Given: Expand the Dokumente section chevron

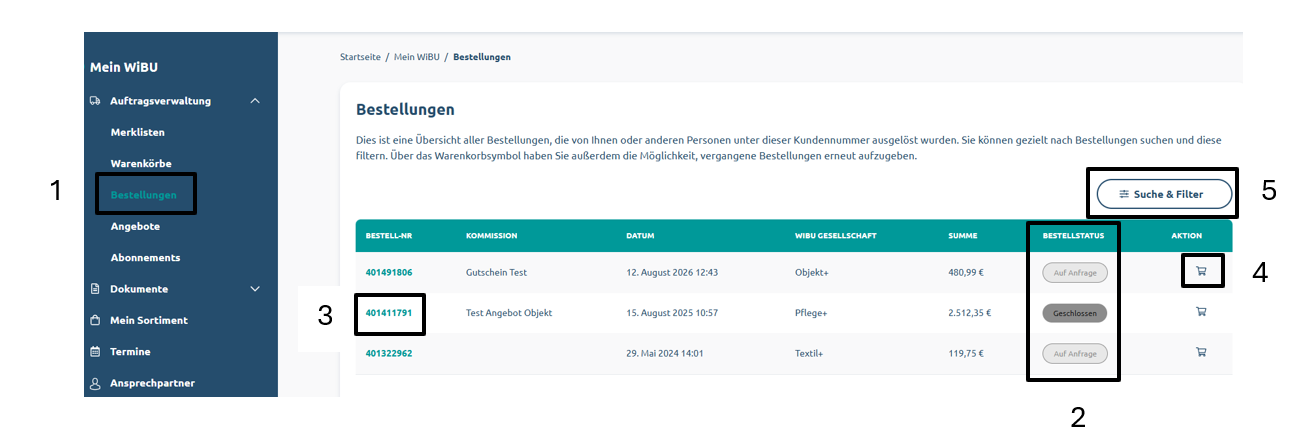Looking at the screenshot, I should pyautogui.click(x=255, y=289).
